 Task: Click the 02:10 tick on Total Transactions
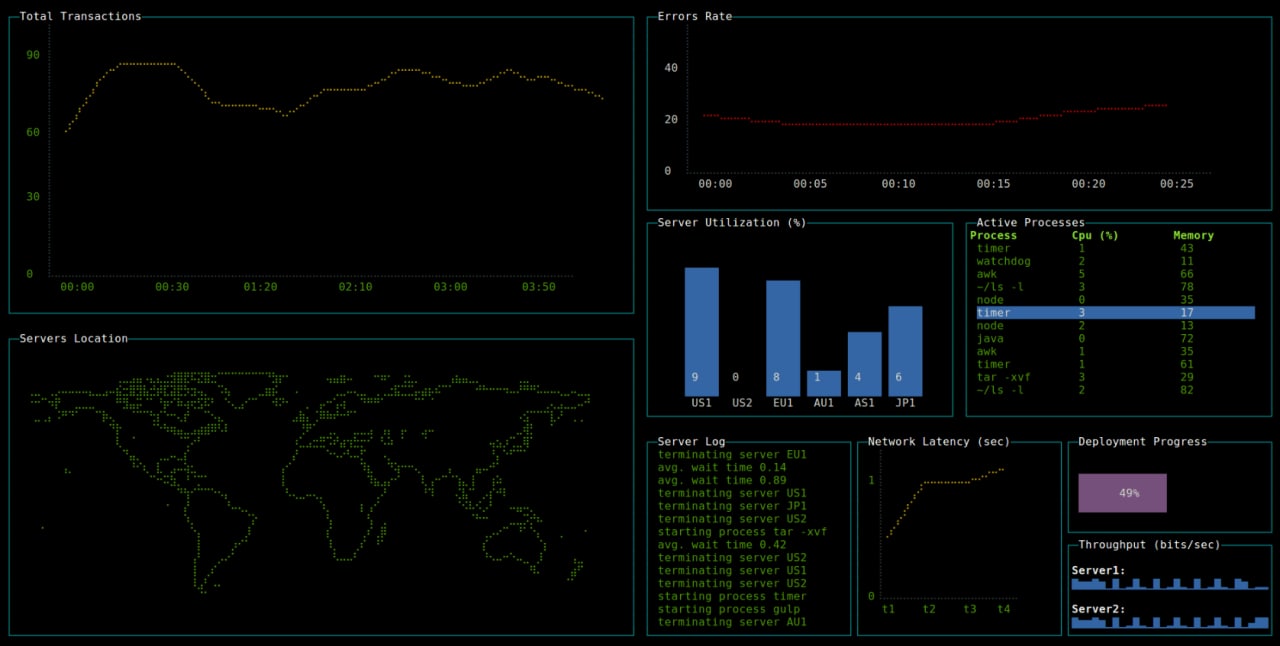pos(355,287)
